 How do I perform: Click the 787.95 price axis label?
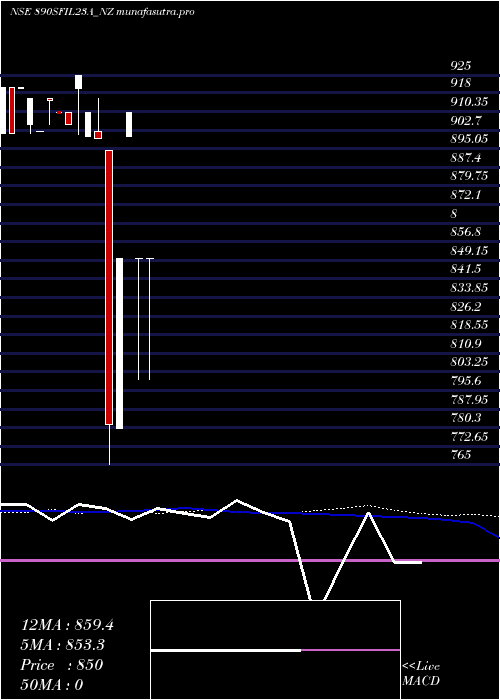469,400
